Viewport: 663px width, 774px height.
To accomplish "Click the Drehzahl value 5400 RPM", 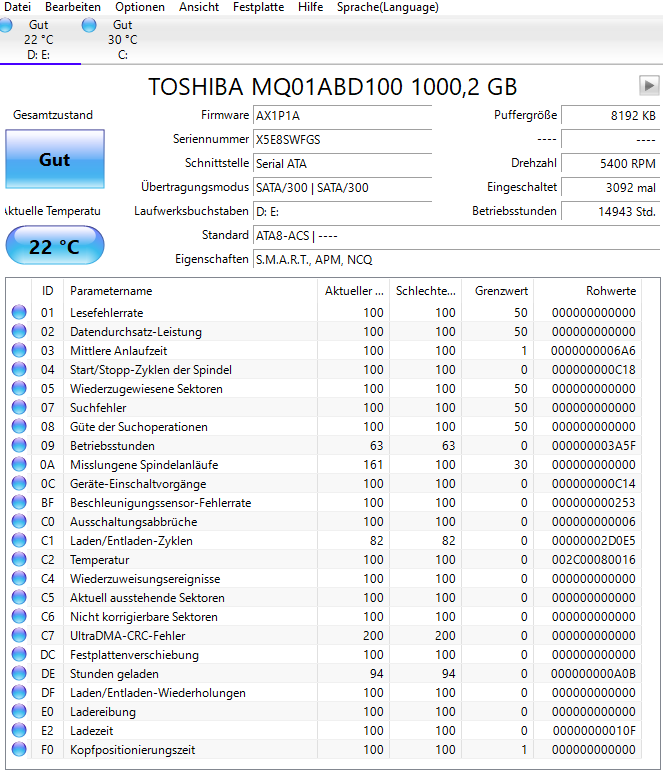I will point(610,163).
